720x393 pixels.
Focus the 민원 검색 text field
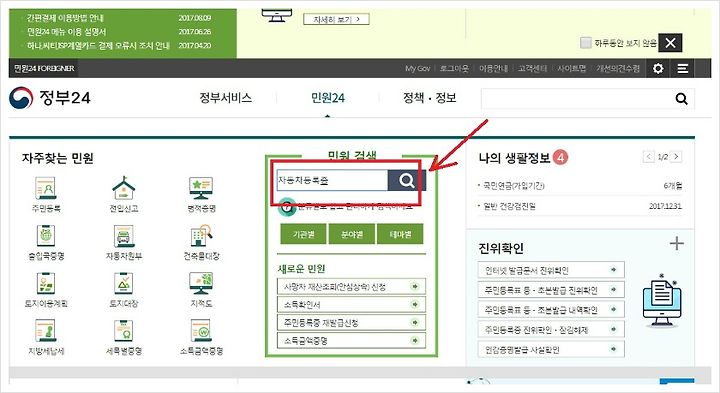coord(332,180)
